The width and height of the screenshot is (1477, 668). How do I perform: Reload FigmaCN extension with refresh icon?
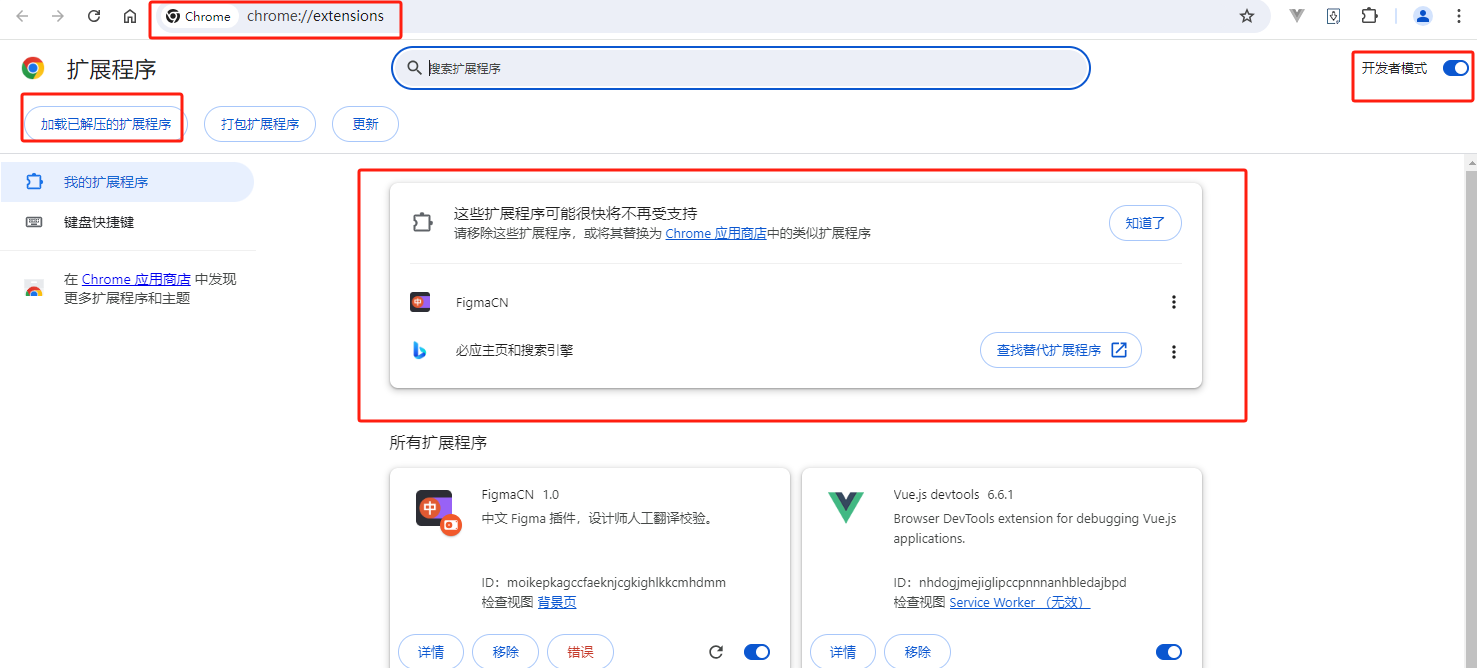(716, 652)
